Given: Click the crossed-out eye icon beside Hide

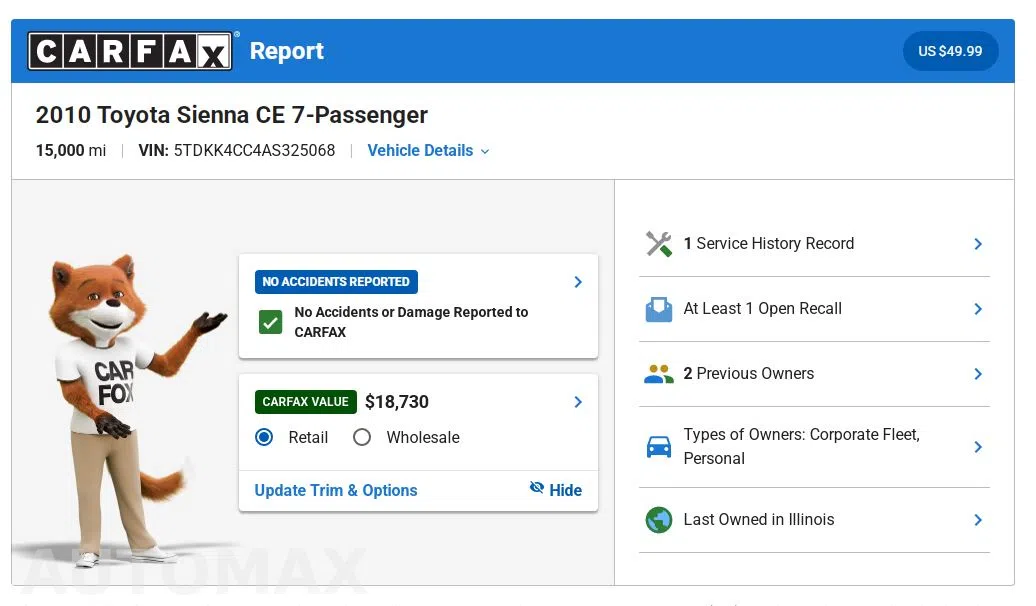Looking at the screenshot, I should 536,488.
